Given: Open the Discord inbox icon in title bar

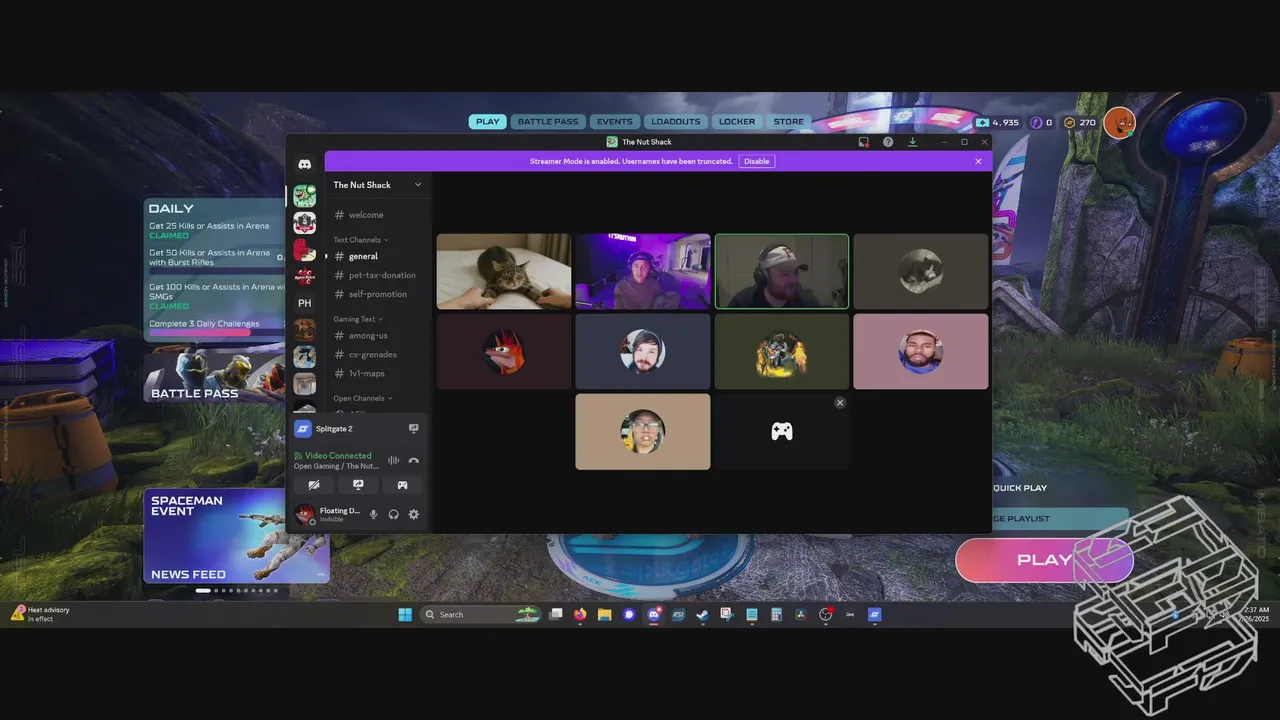Looking at the screenshot, I should coord(863,142).
